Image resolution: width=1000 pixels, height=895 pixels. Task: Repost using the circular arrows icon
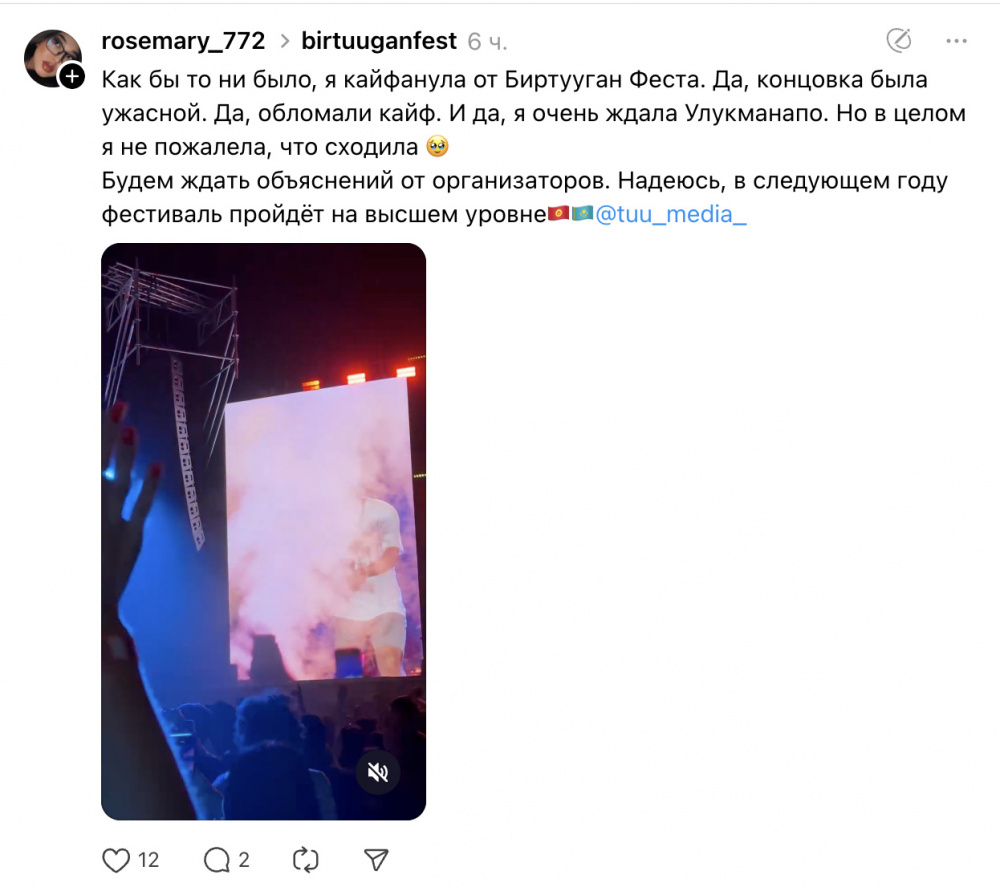tap(305, 860)
